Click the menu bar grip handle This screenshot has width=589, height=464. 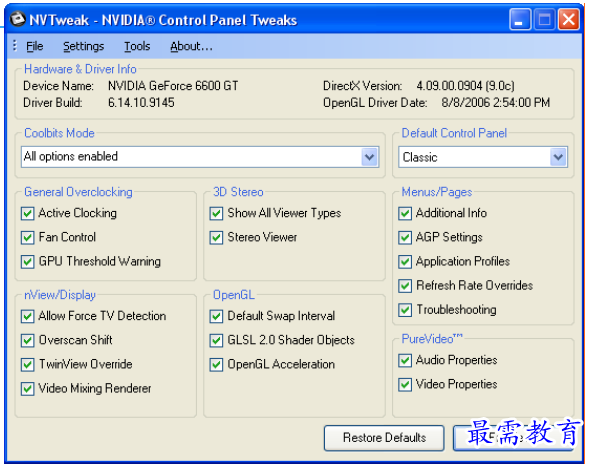pyautogui.click(x=15, y=45)
